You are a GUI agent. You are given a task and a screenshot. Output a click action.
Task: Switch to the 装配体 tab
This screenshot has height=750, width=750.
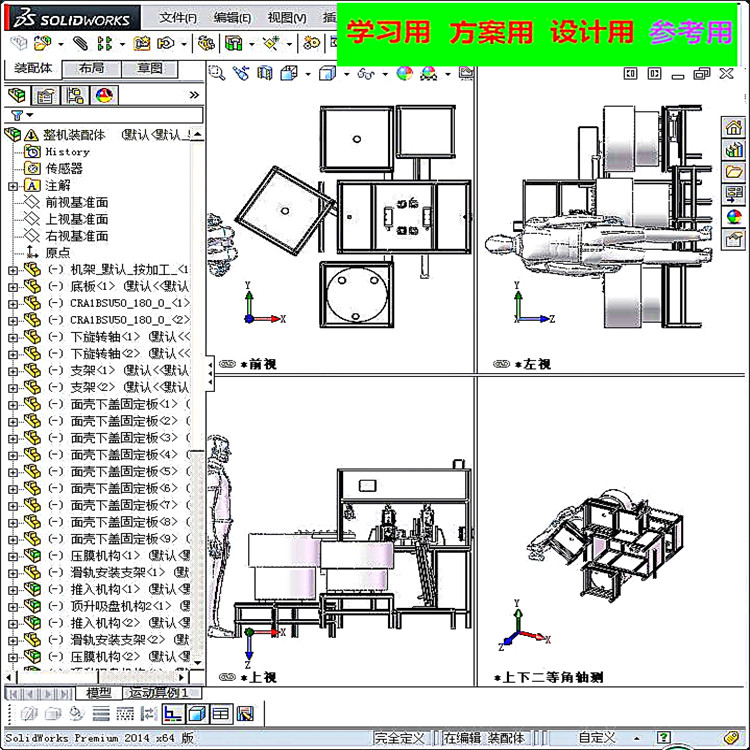tap(33, 68)
